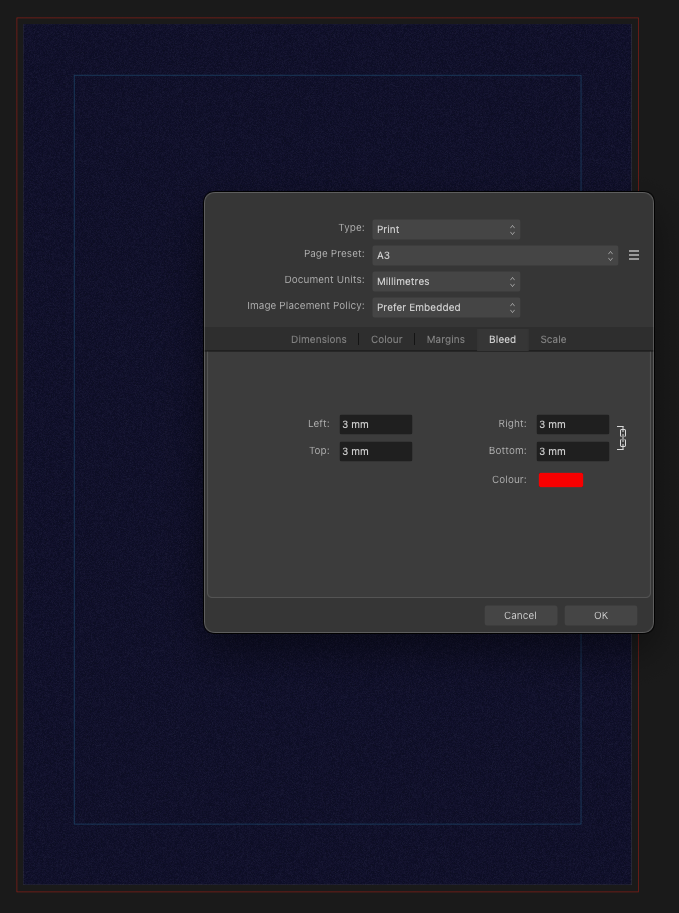Go to the Scale tab
This screenshot has width=679, height=913.
553,339
